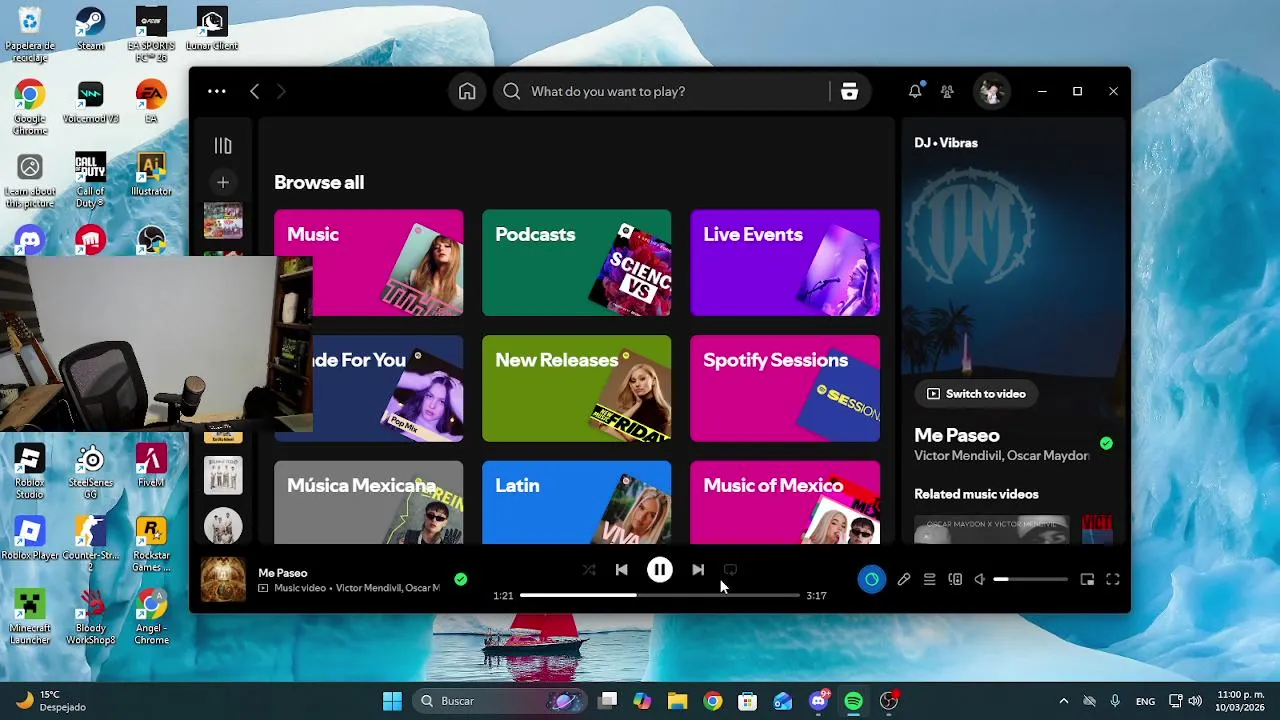The height and width of the screenshot is (720, 1280).
Task: Seek on the song progress bar
Action: pos(660,595)
